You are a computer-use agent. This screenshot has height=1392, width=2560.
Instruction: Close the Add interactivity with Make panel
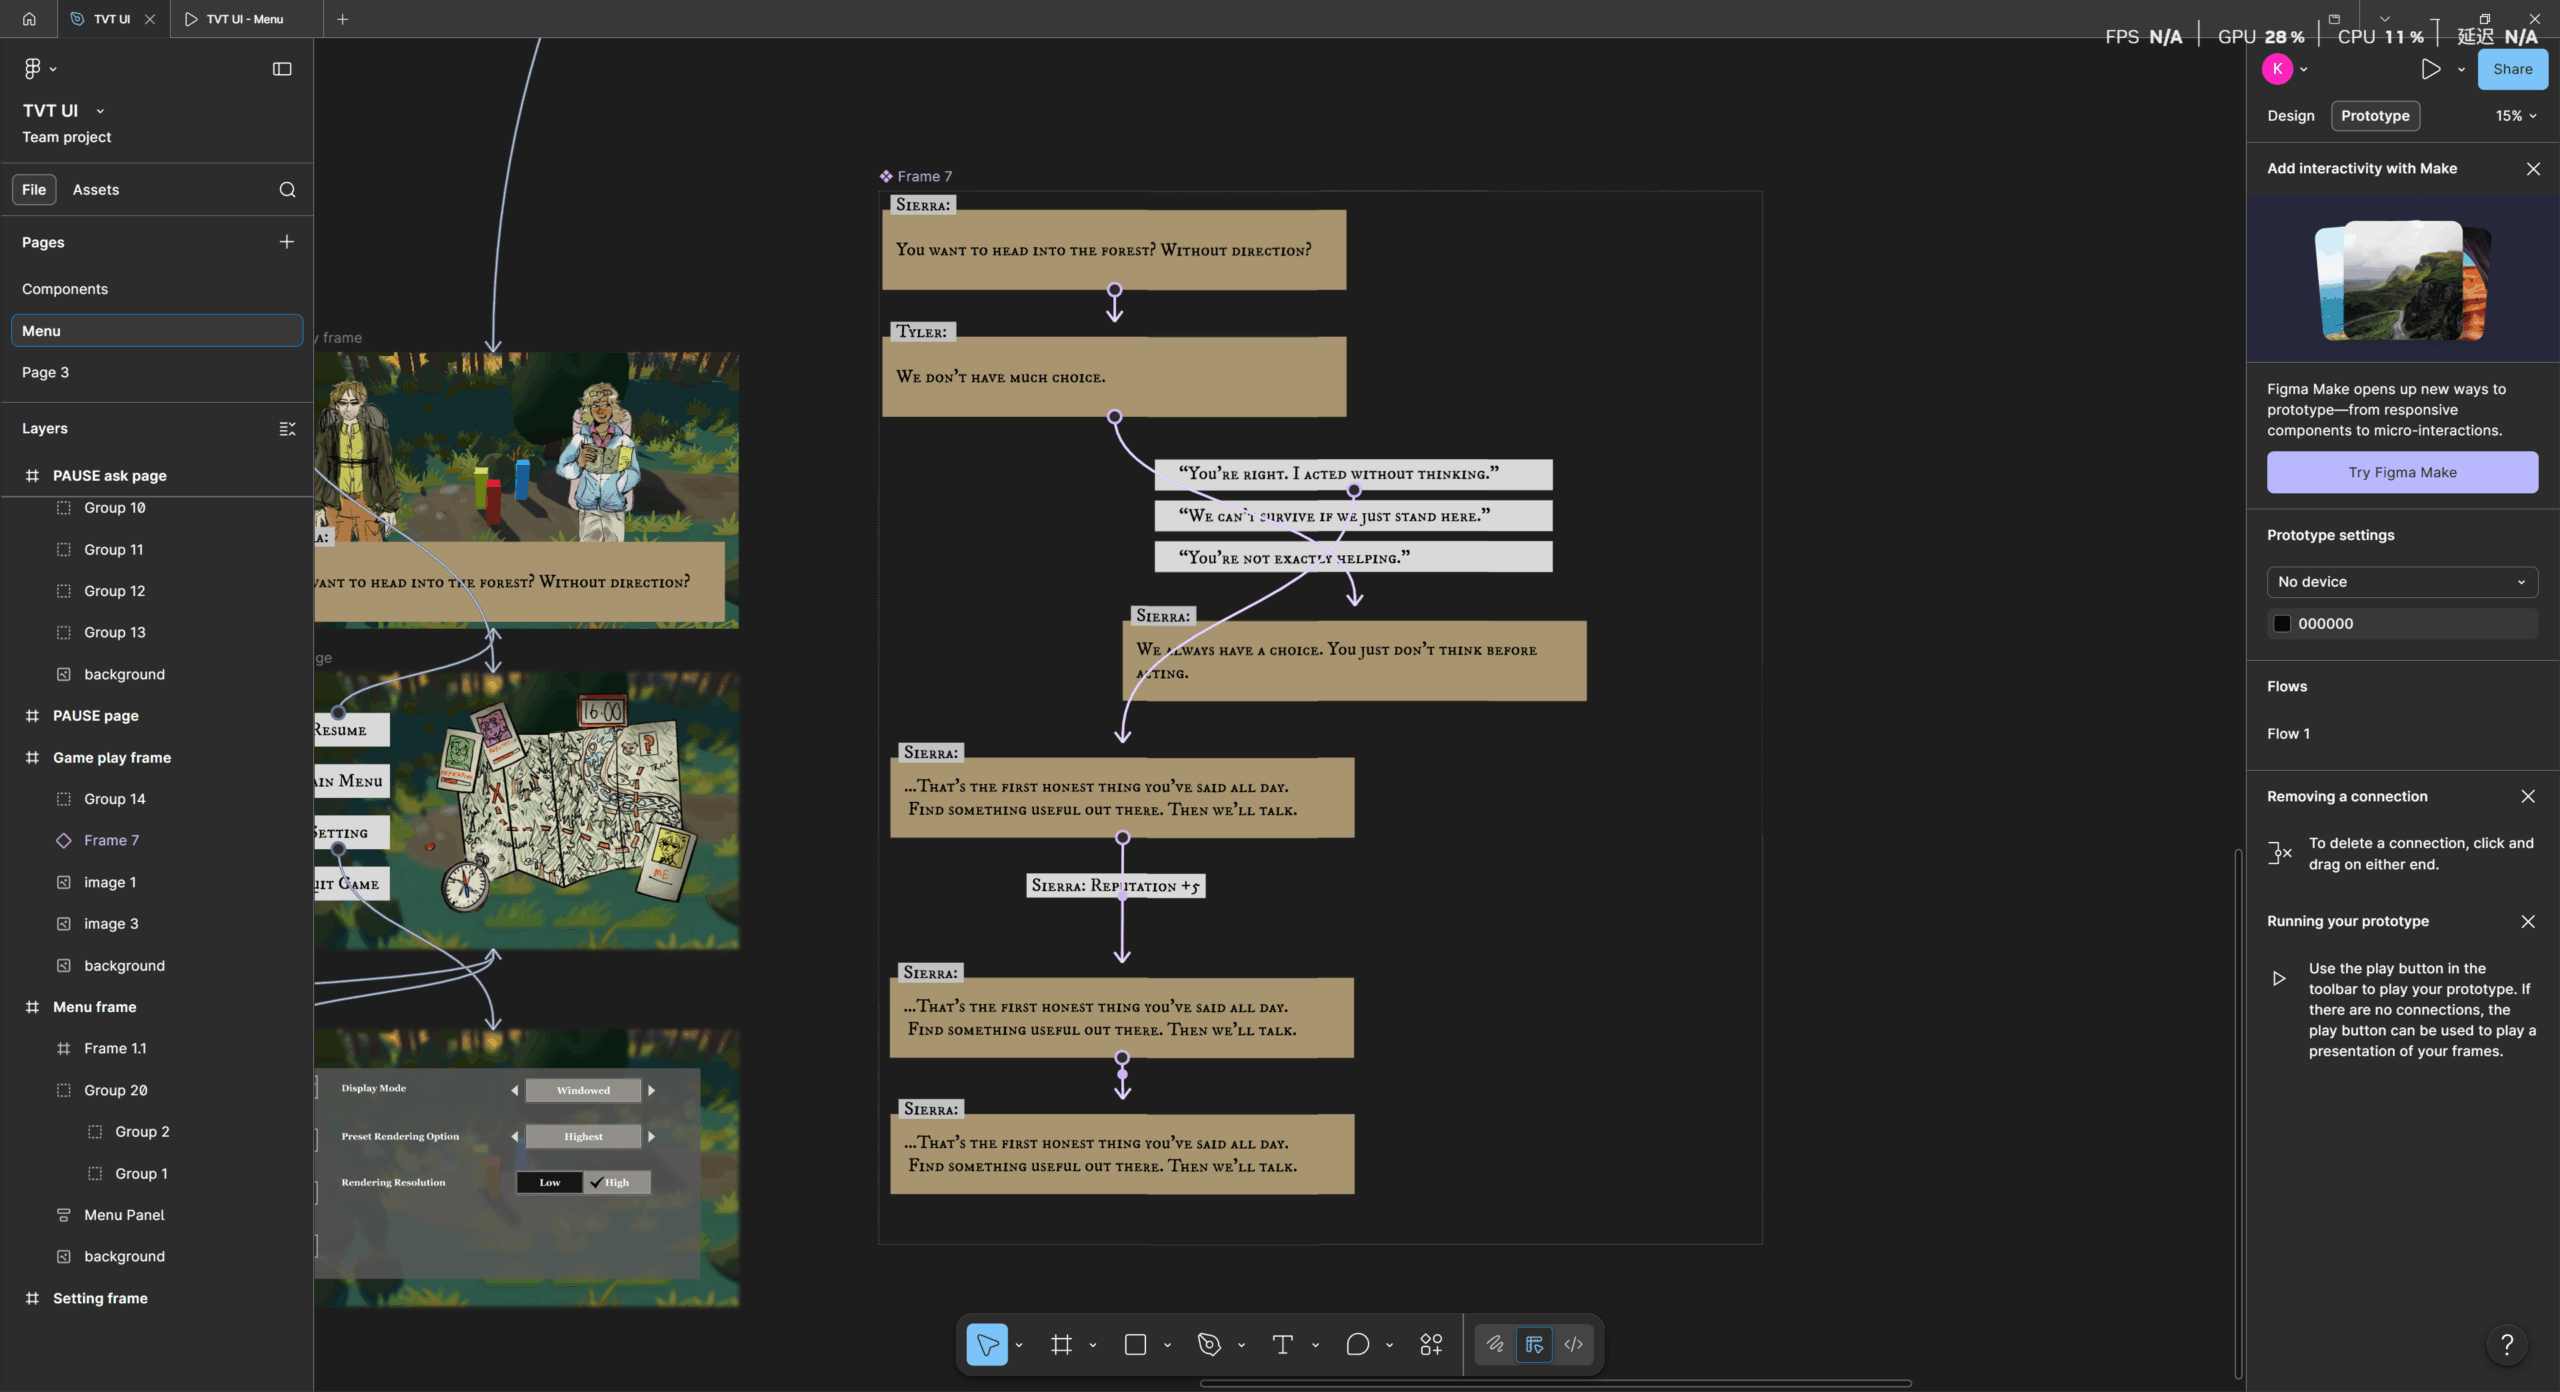coord(2533,169)
